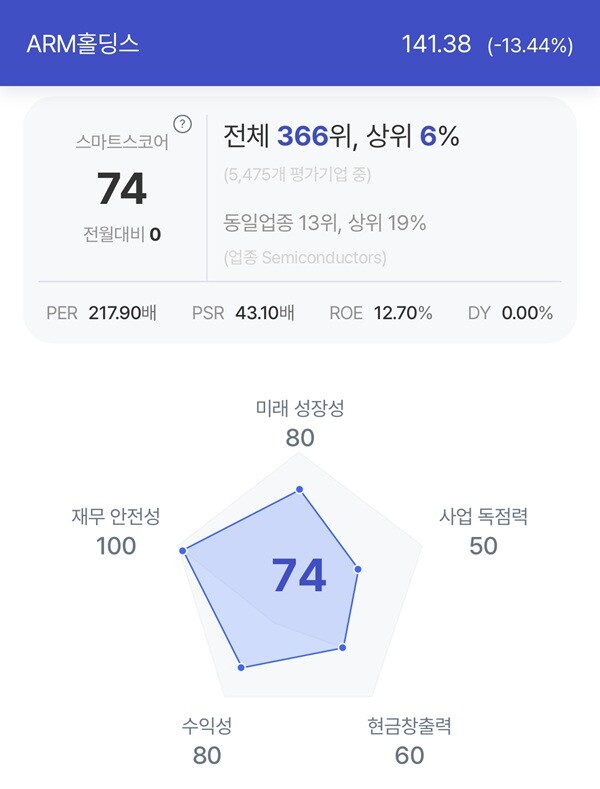The height and width of the screenshot is (789, 600).
Task: Tap the 재무 안전성 100 label
Action: click(x=116, y=532)
